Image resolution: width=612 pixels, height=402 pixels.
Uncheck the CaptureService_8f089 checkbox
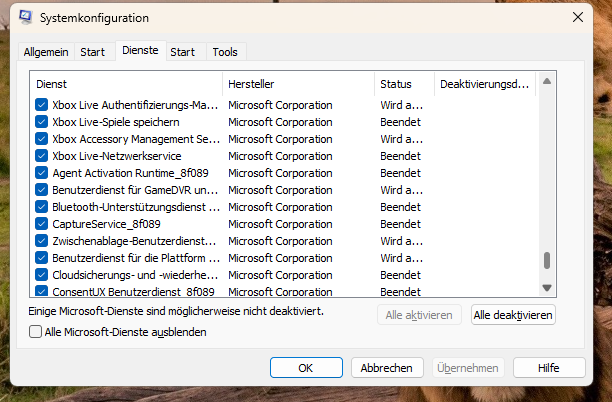[41, 224]
